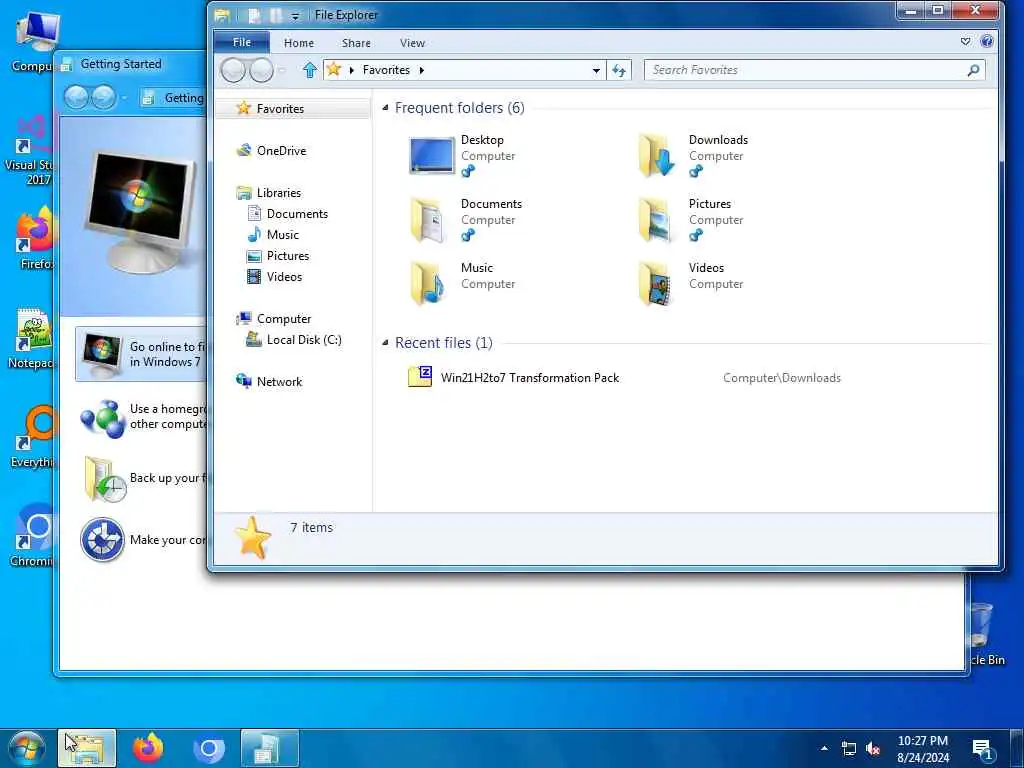This screenshot has width=1024, height=768.
Task: Open the address bar history dropdown
Action: pos(596,70)
